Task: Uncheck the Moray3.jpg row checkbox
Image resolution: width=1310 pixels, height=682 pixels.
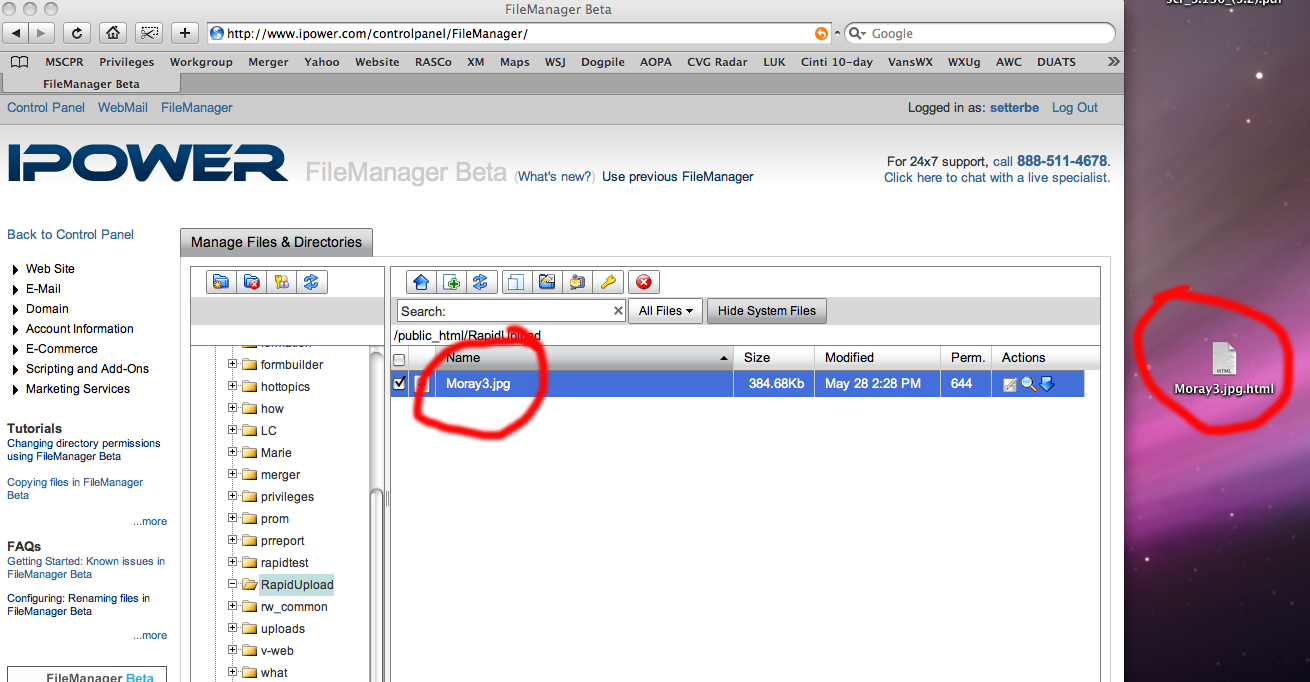Action: [400, 383]
